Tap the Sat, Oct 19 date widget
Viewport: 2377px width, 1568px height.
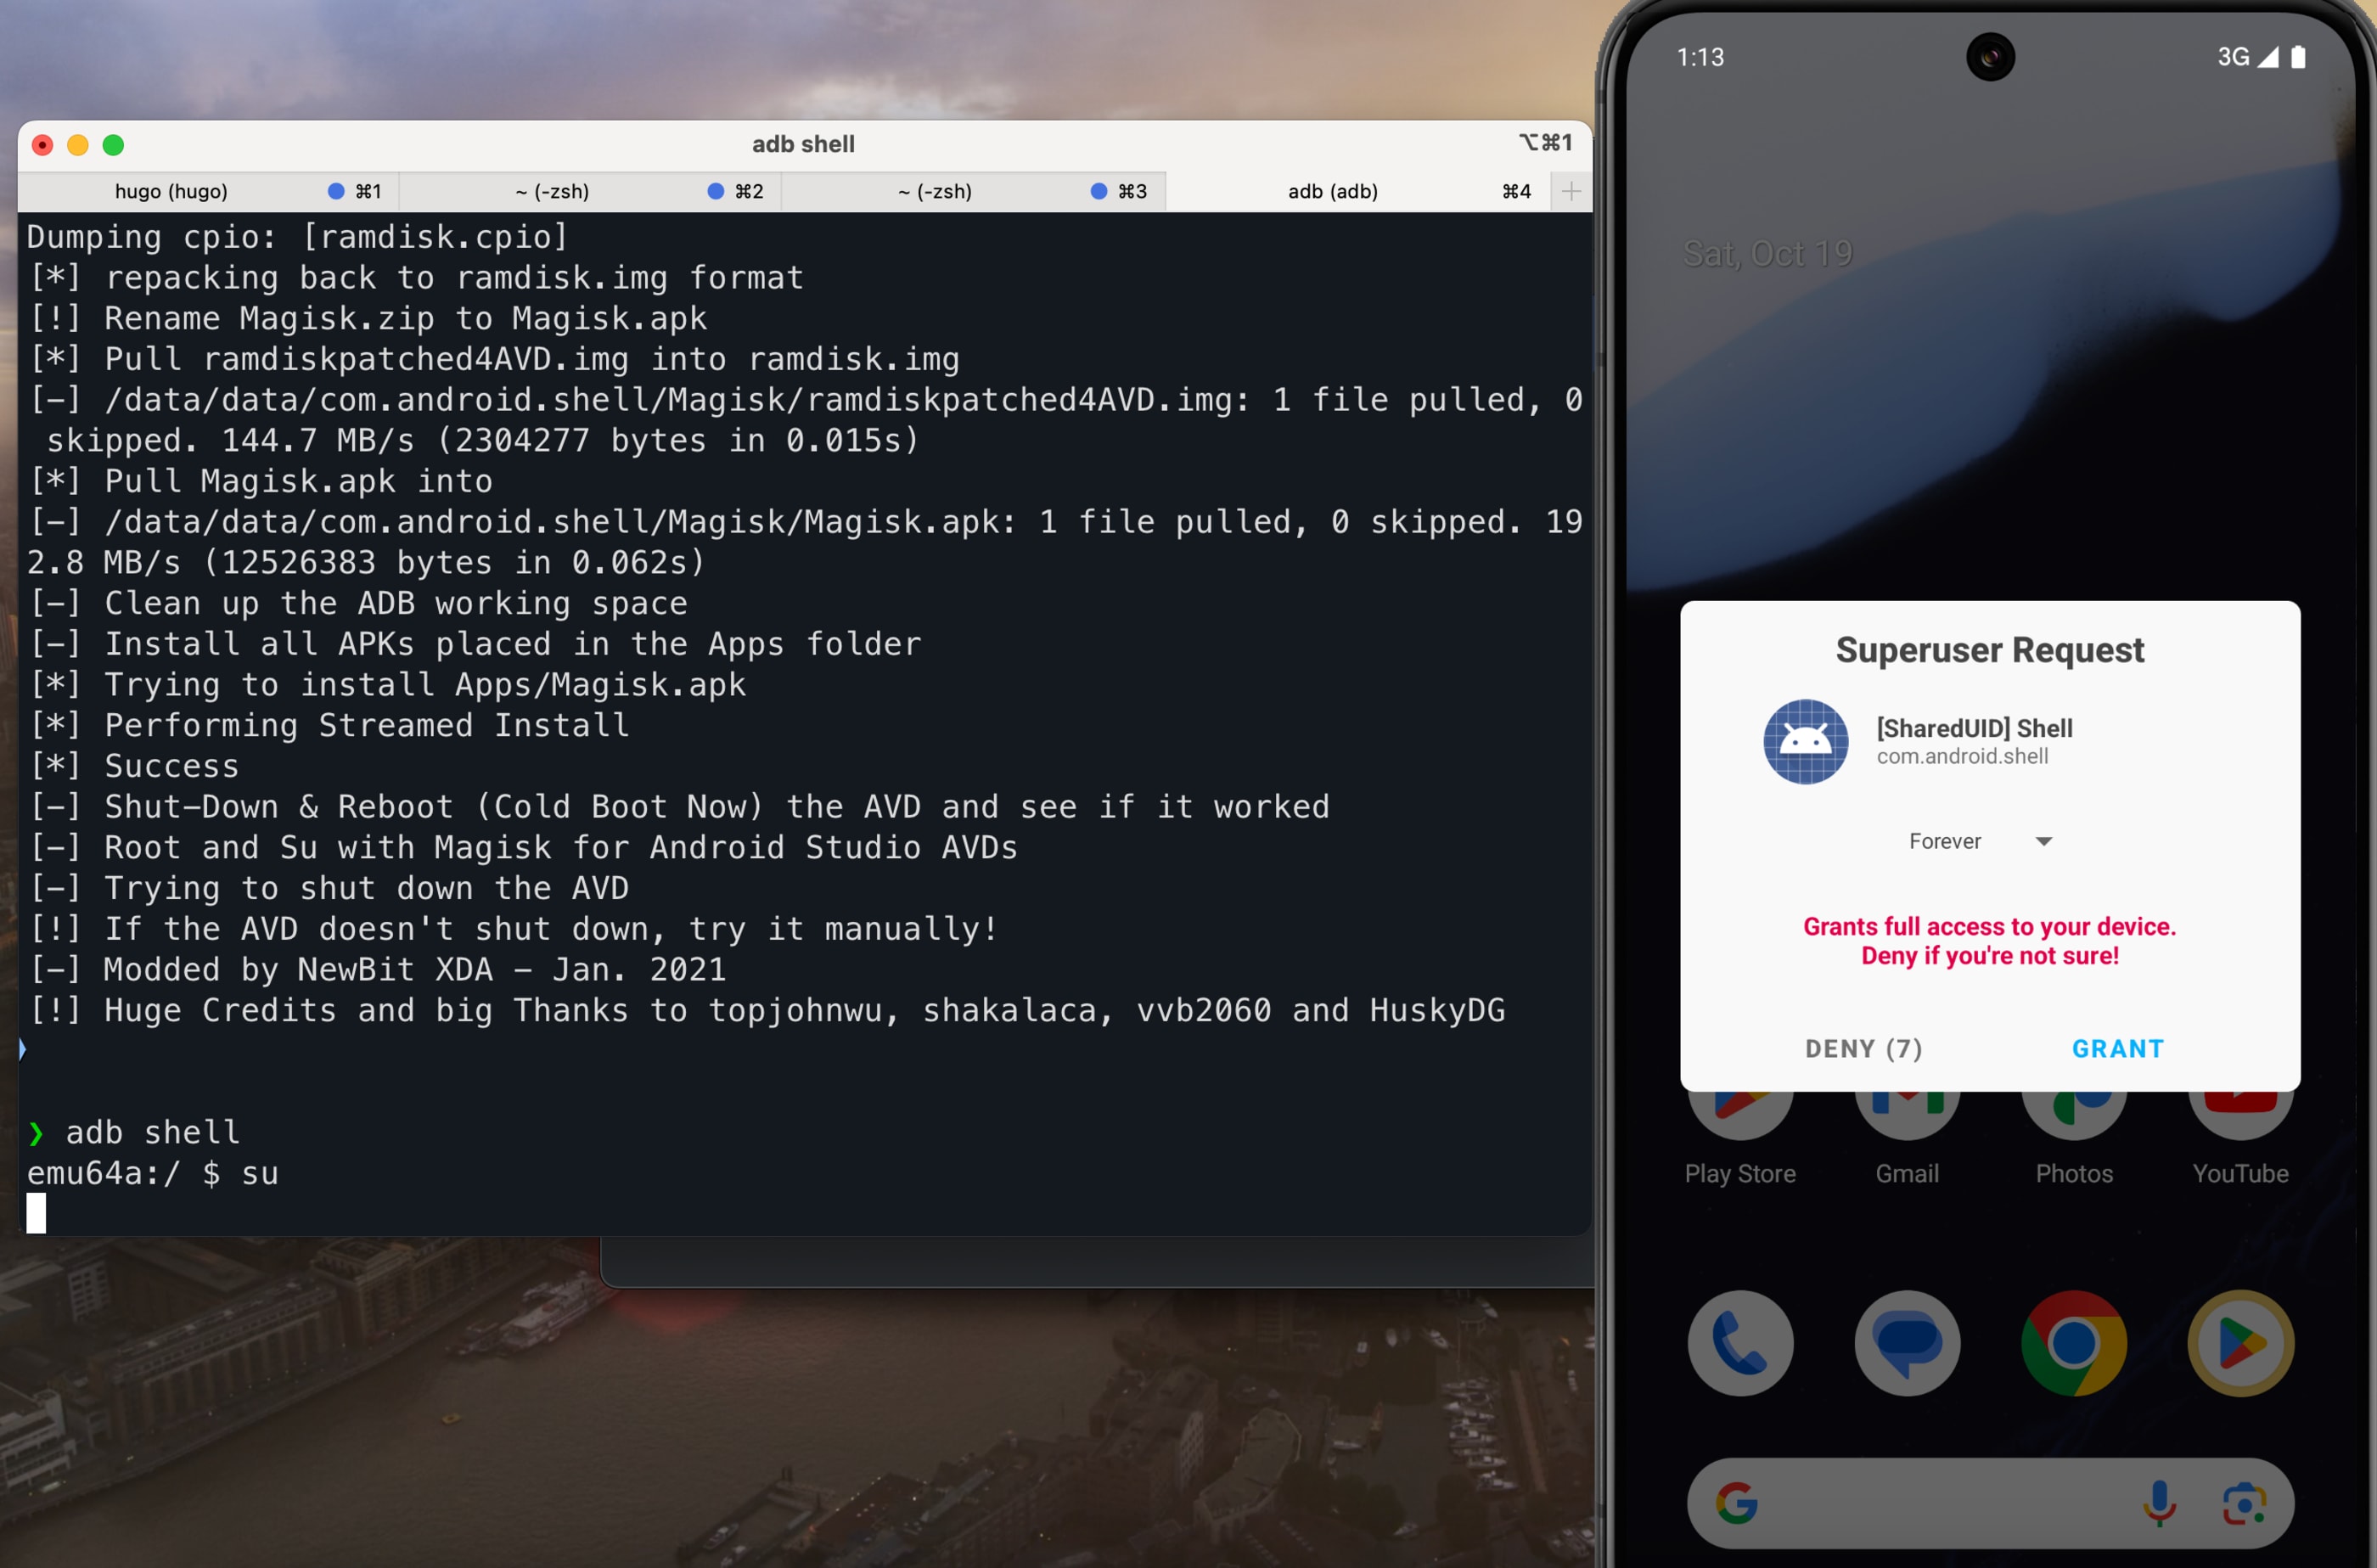[x=1767, y=254]
